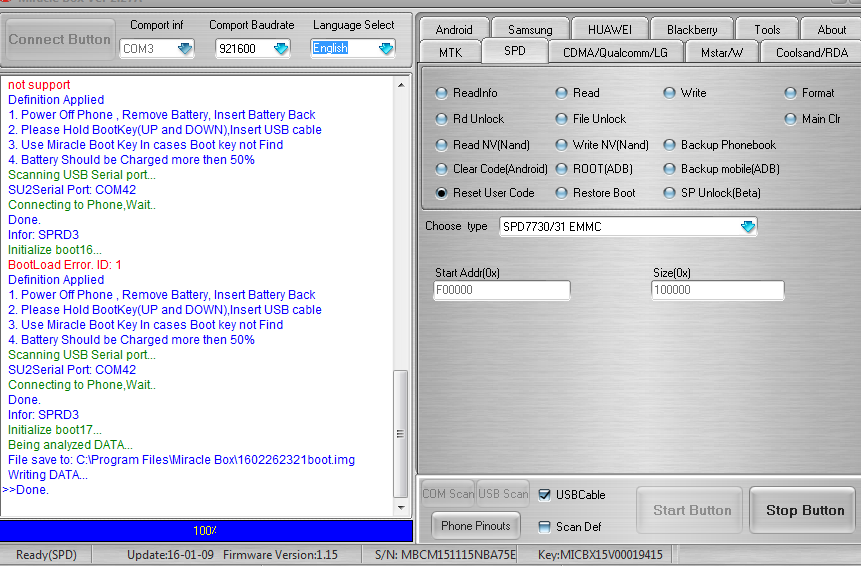The width and height of the screenshot is (861, 566).
Task: Choose the Restore Boot radio option
Action: click(561, 193)
